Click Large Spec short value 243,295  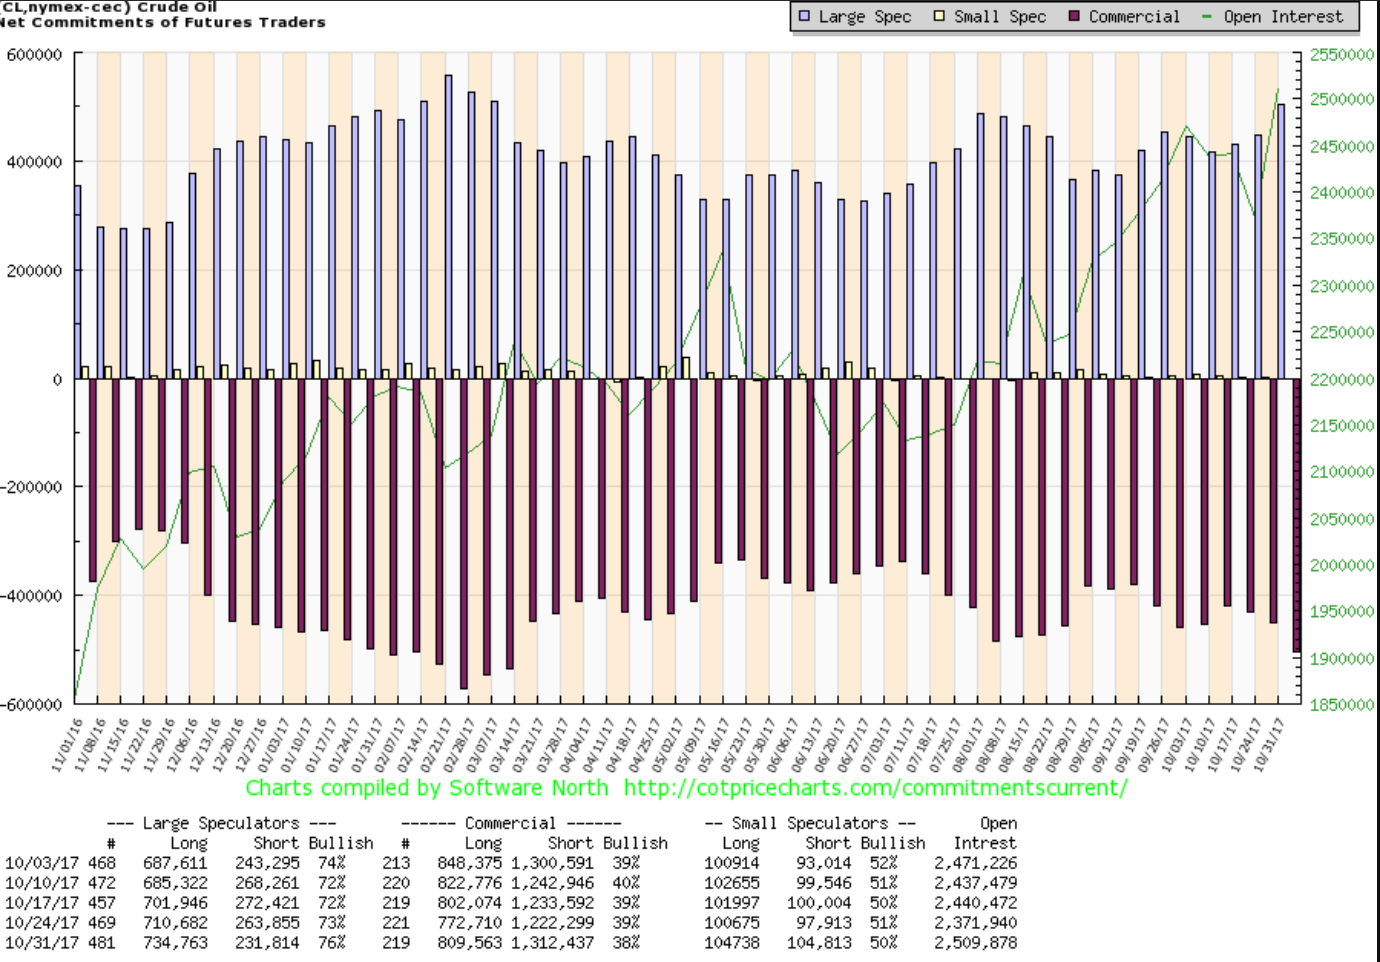267,863
